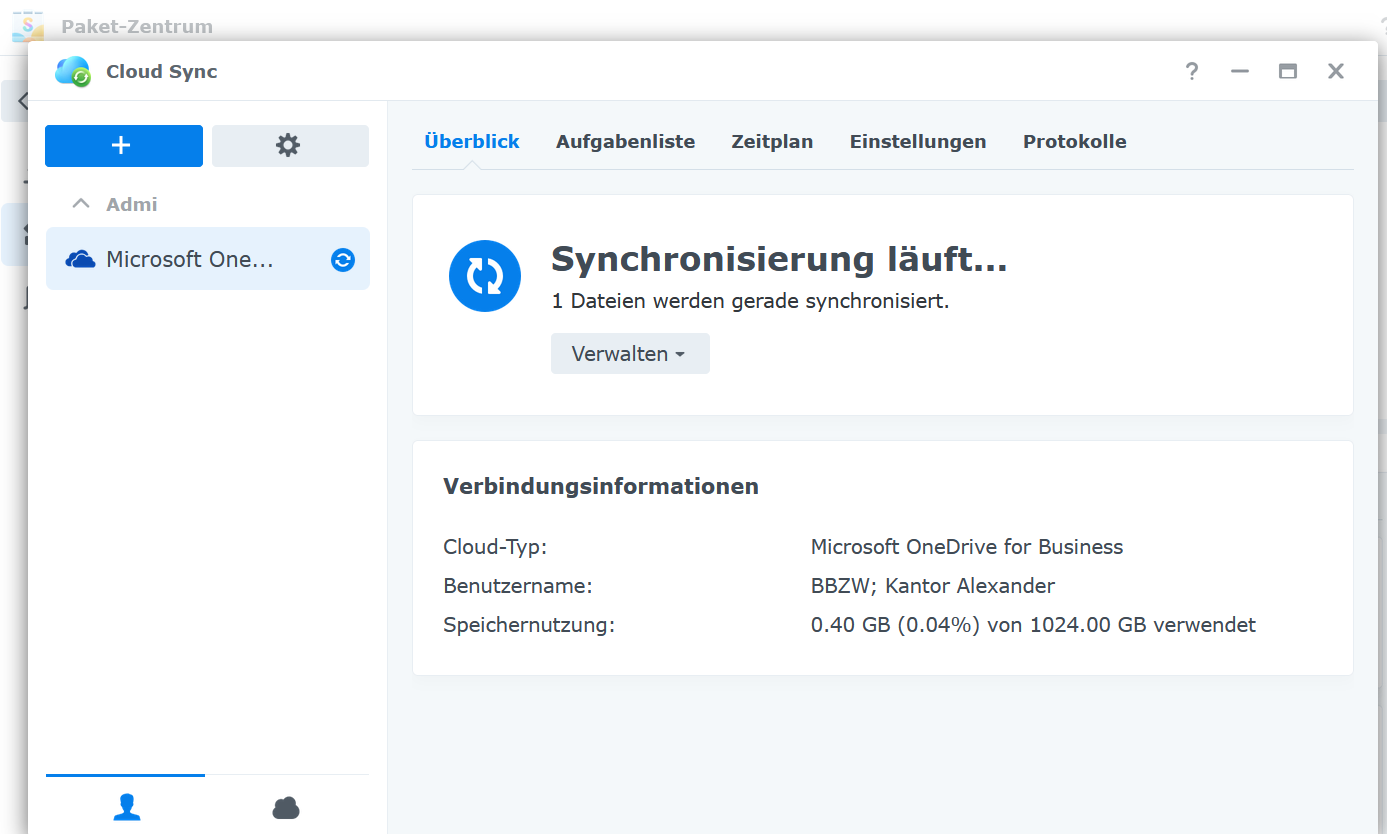This screenshot has width=1387, height=834.
Task: Maximize the Cloud Sync window
Action: (1288, 71)
